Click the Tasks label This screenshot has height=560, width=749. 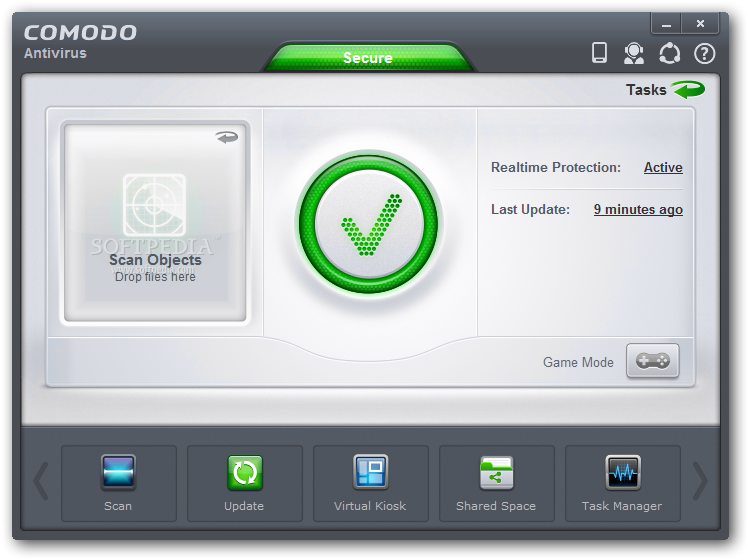646,90
